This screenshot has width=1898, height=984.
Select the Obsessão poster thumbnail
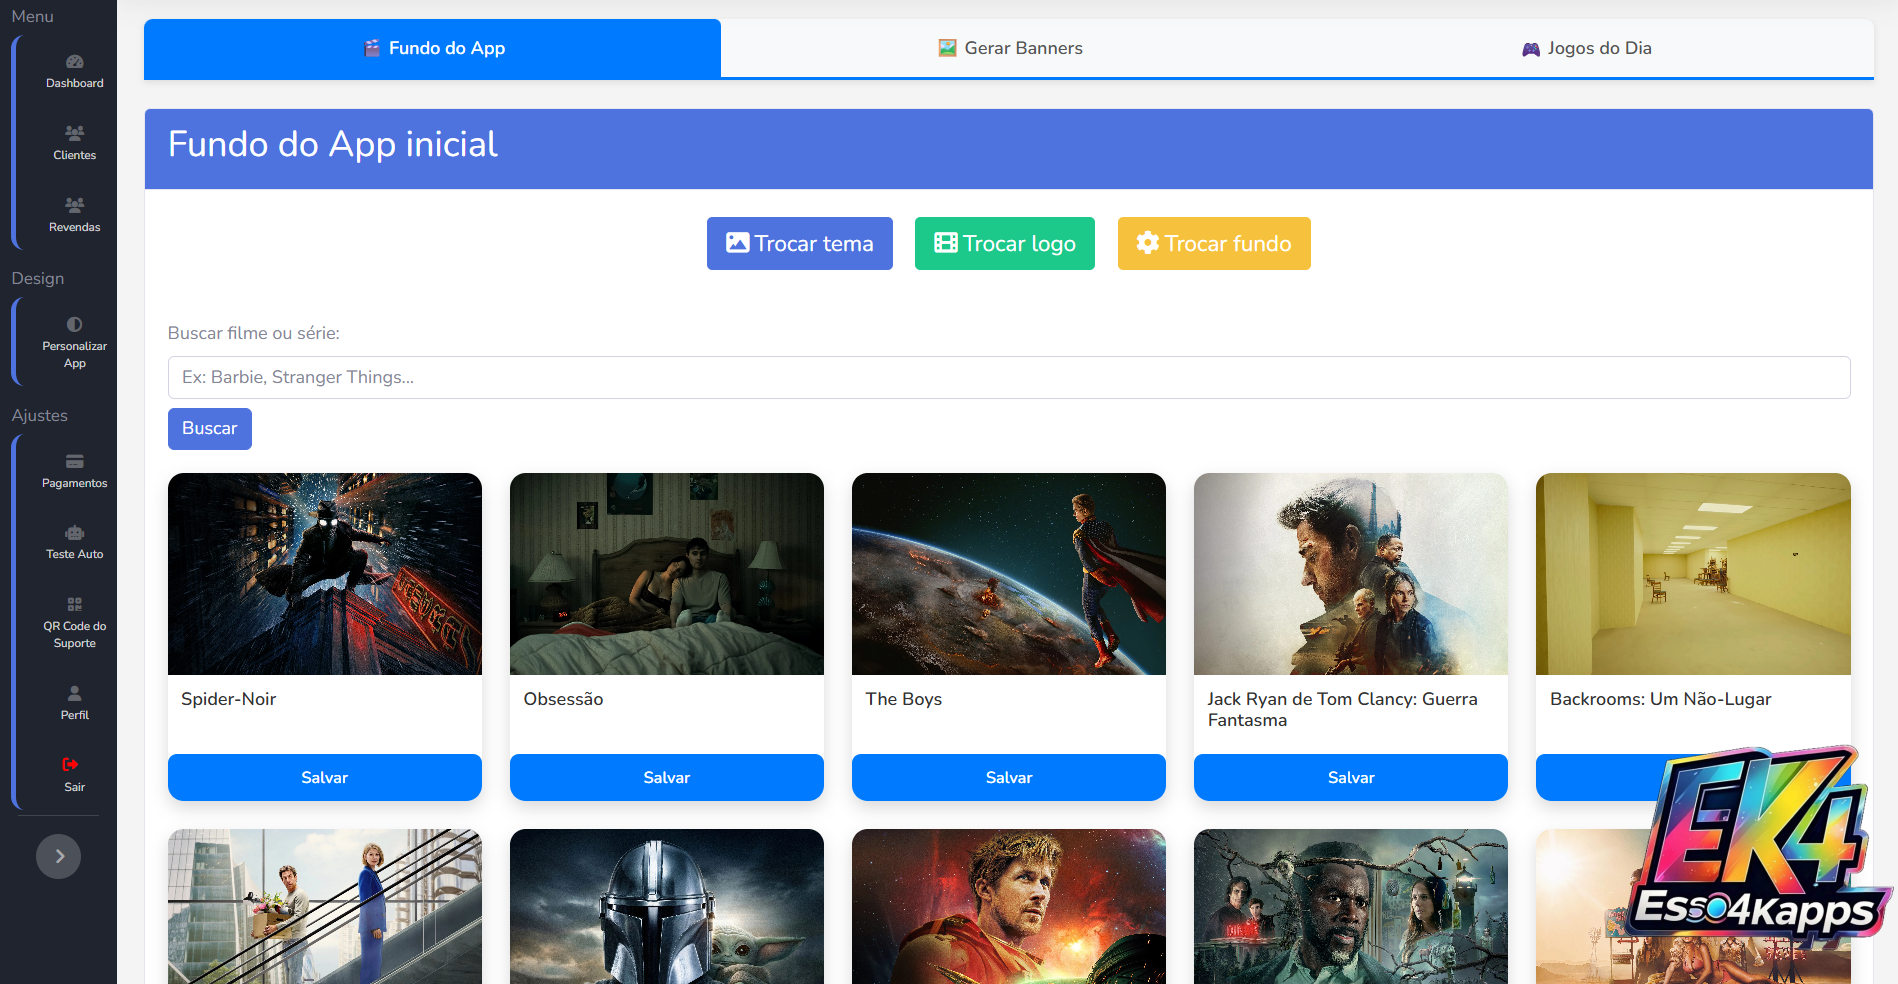tap(666, 574)
